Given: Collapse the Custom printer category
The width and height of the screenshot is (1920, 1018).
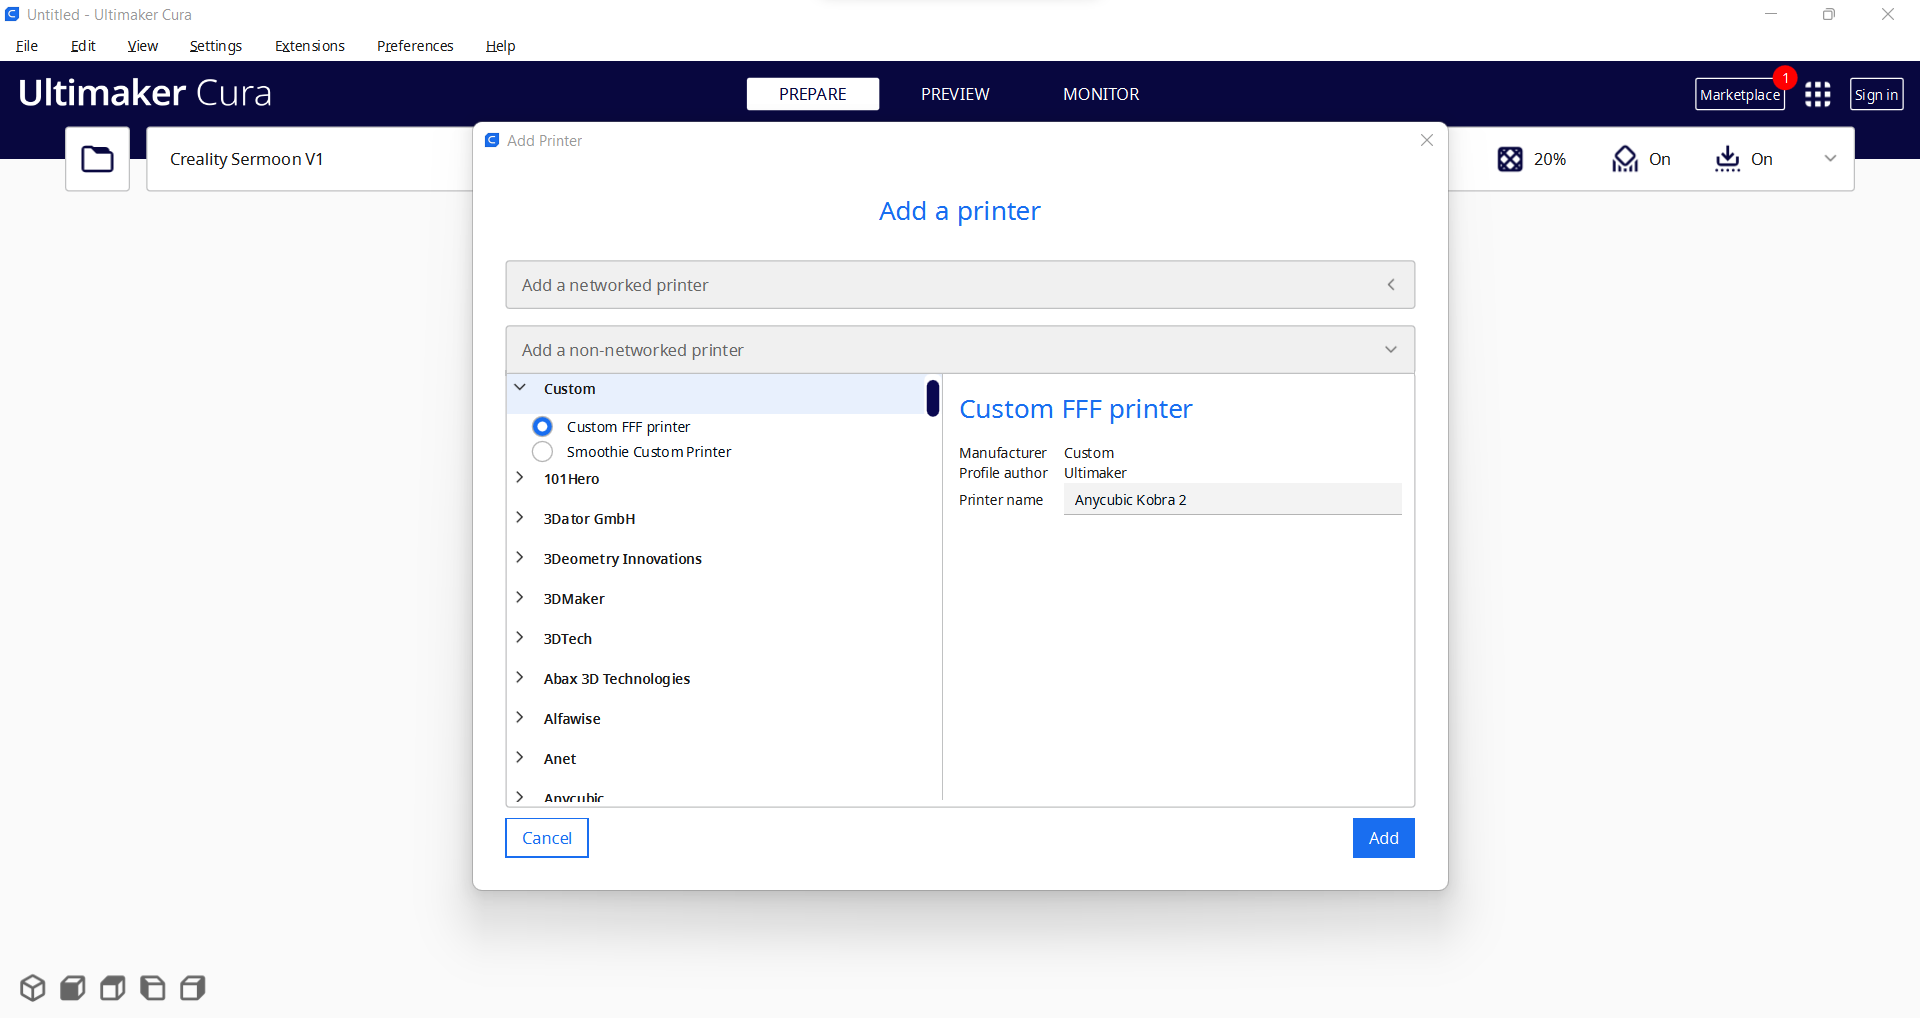Looking at the screenshot, I should [520, 388].
